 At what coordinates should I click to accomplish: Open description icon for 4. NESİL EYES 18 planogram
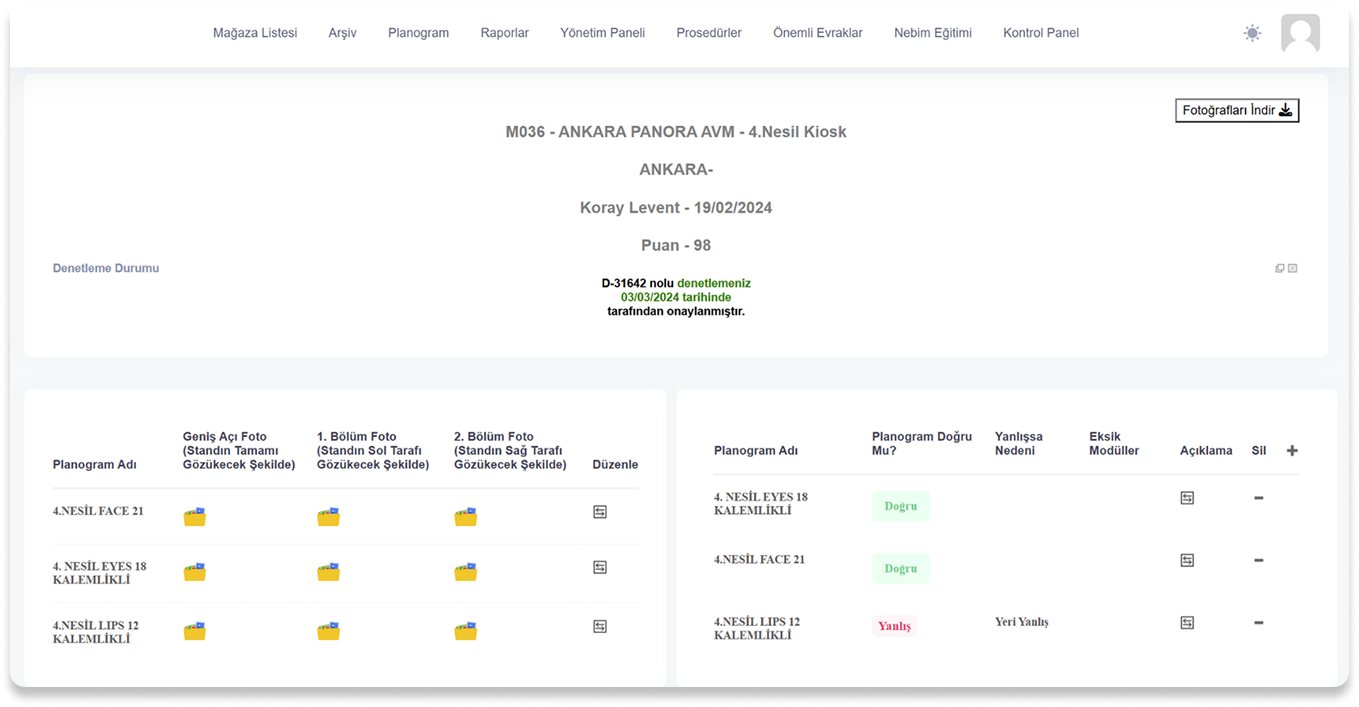(1187, 498)
